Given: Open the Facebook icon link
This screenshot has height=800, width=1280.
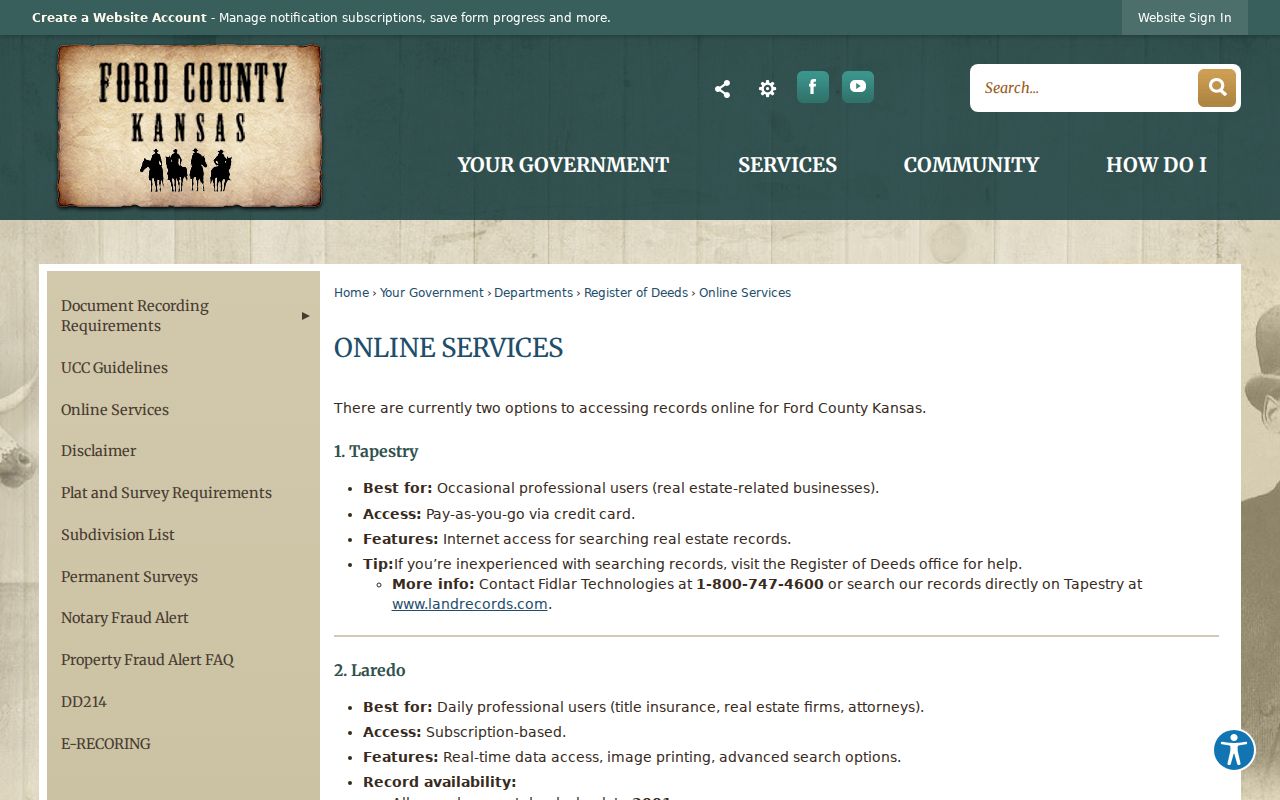Looking at the screenshot, I should tap(813, 87).
